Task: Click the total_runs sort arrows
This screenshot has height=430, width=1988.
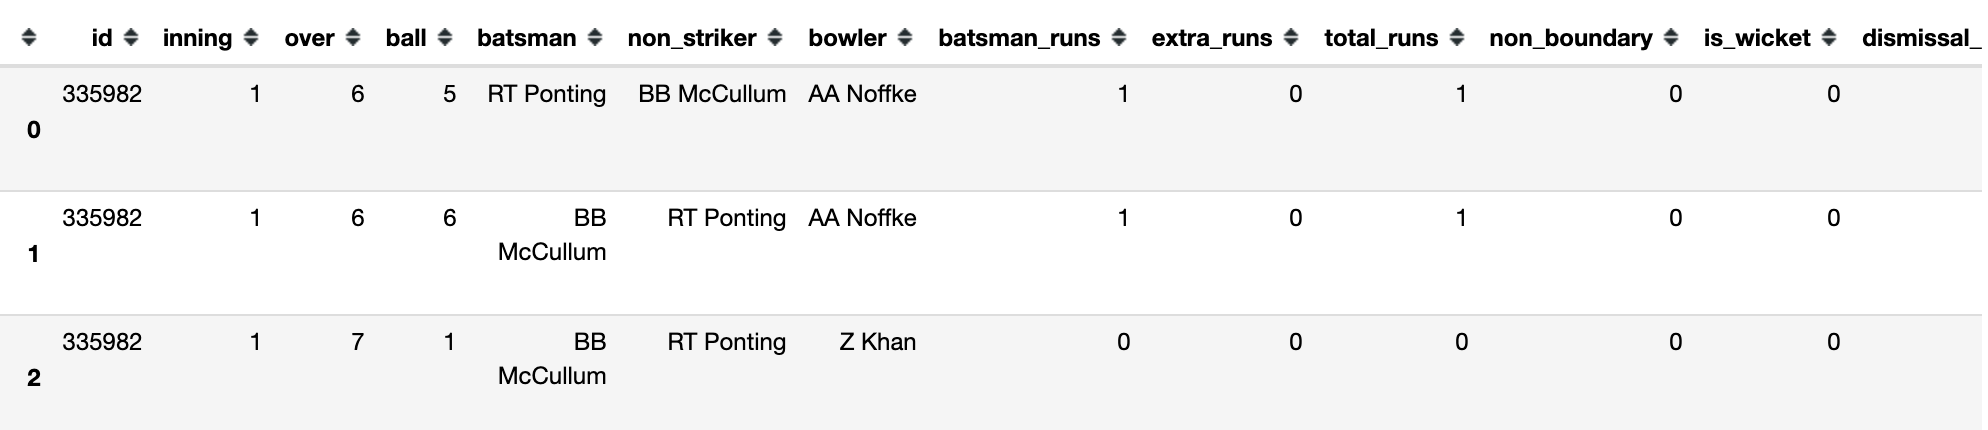Action: 1457,38
